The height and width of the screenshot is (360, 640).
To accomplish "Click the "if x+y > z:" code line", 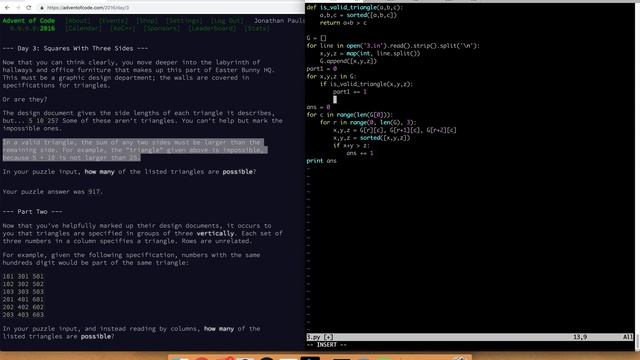I will coord(351,145).
